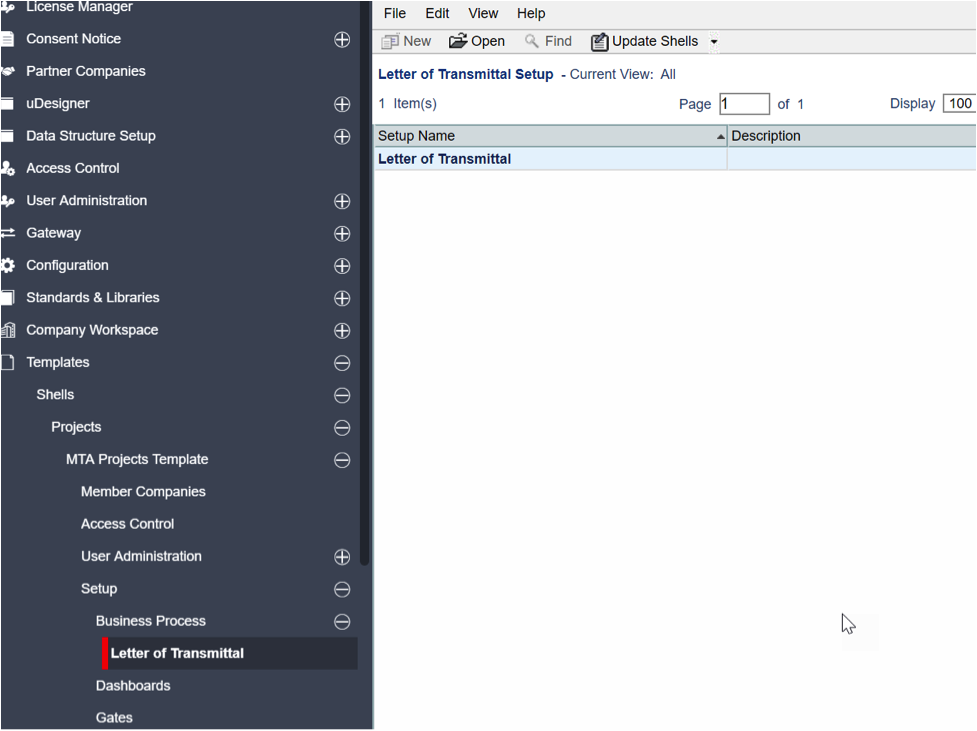Expand the top-level User Administration node
977x731 pixels.
point(342,201)
